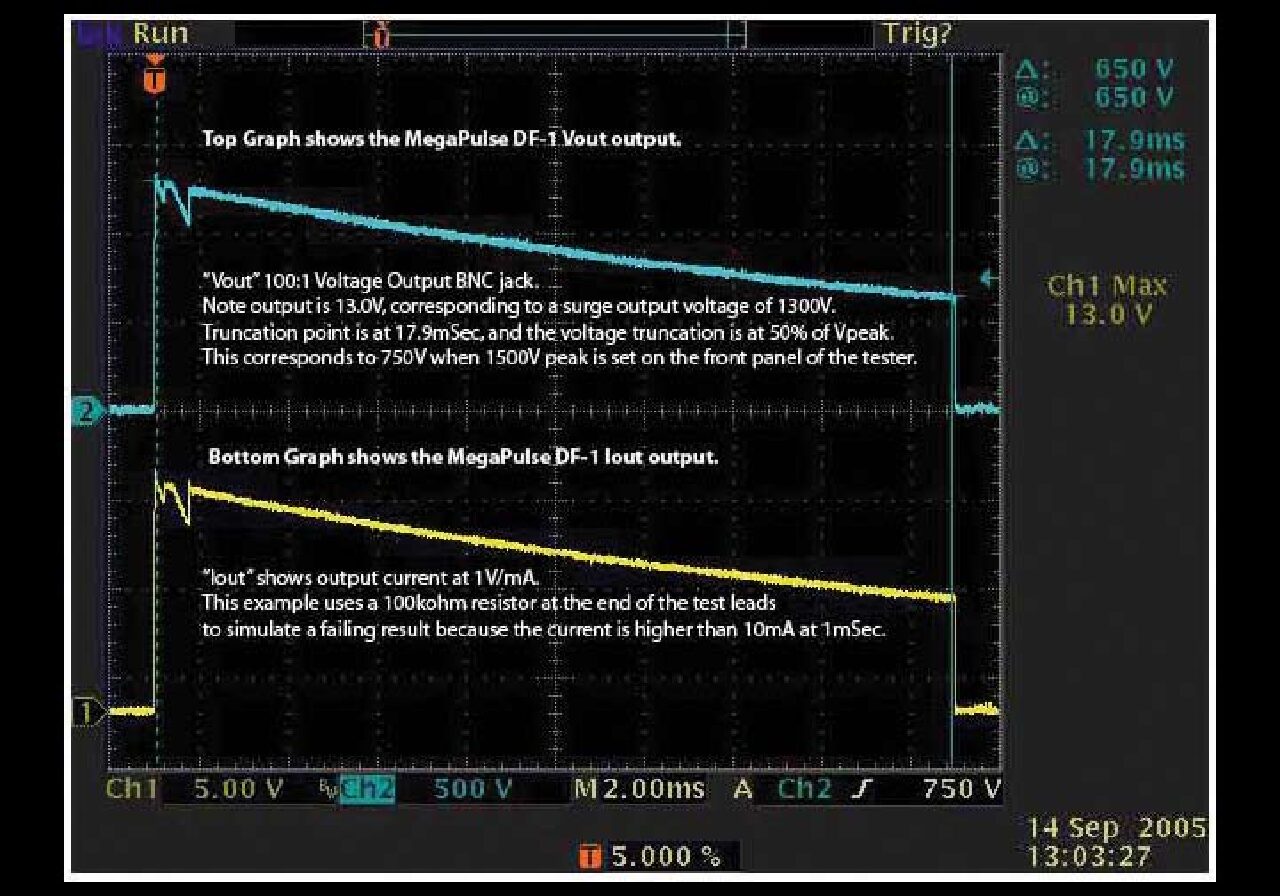Click the trigger level arrow at right graticule edge

click(989, 279)
